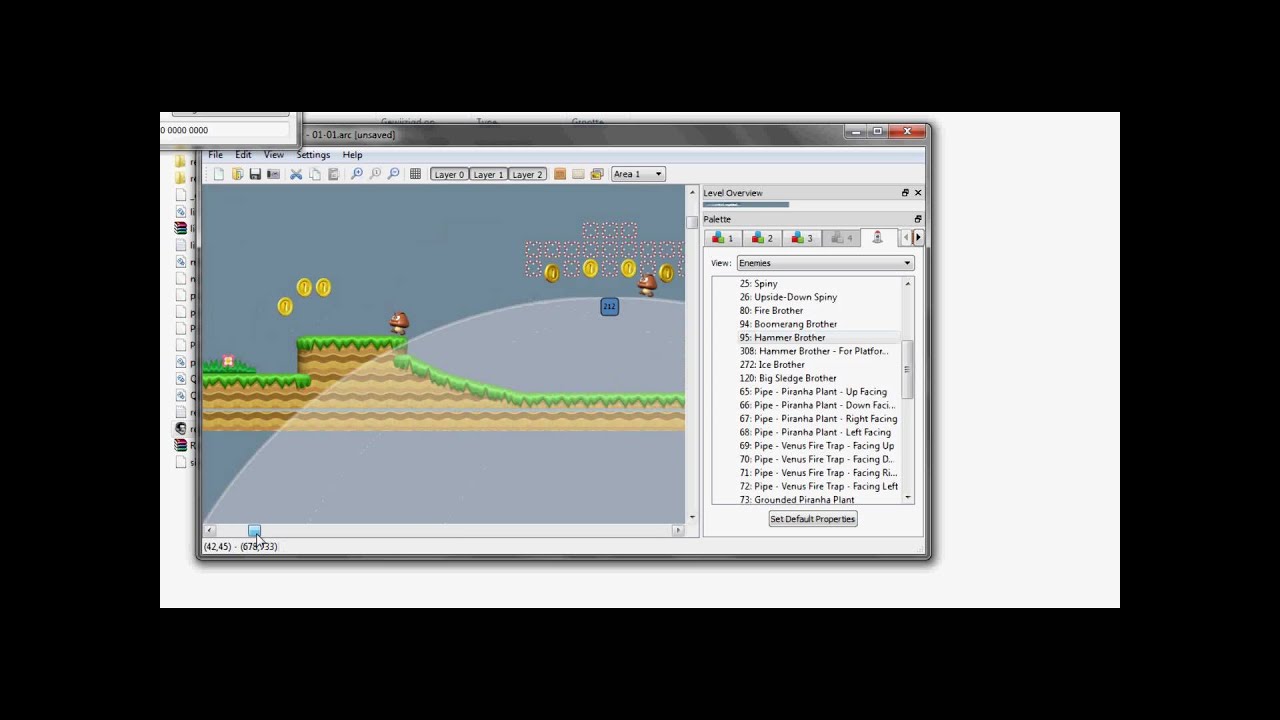Select 67: Pipe - Piranha Plant - Right Facing
Screen dimensions: 1280x720
coord(818,419)
